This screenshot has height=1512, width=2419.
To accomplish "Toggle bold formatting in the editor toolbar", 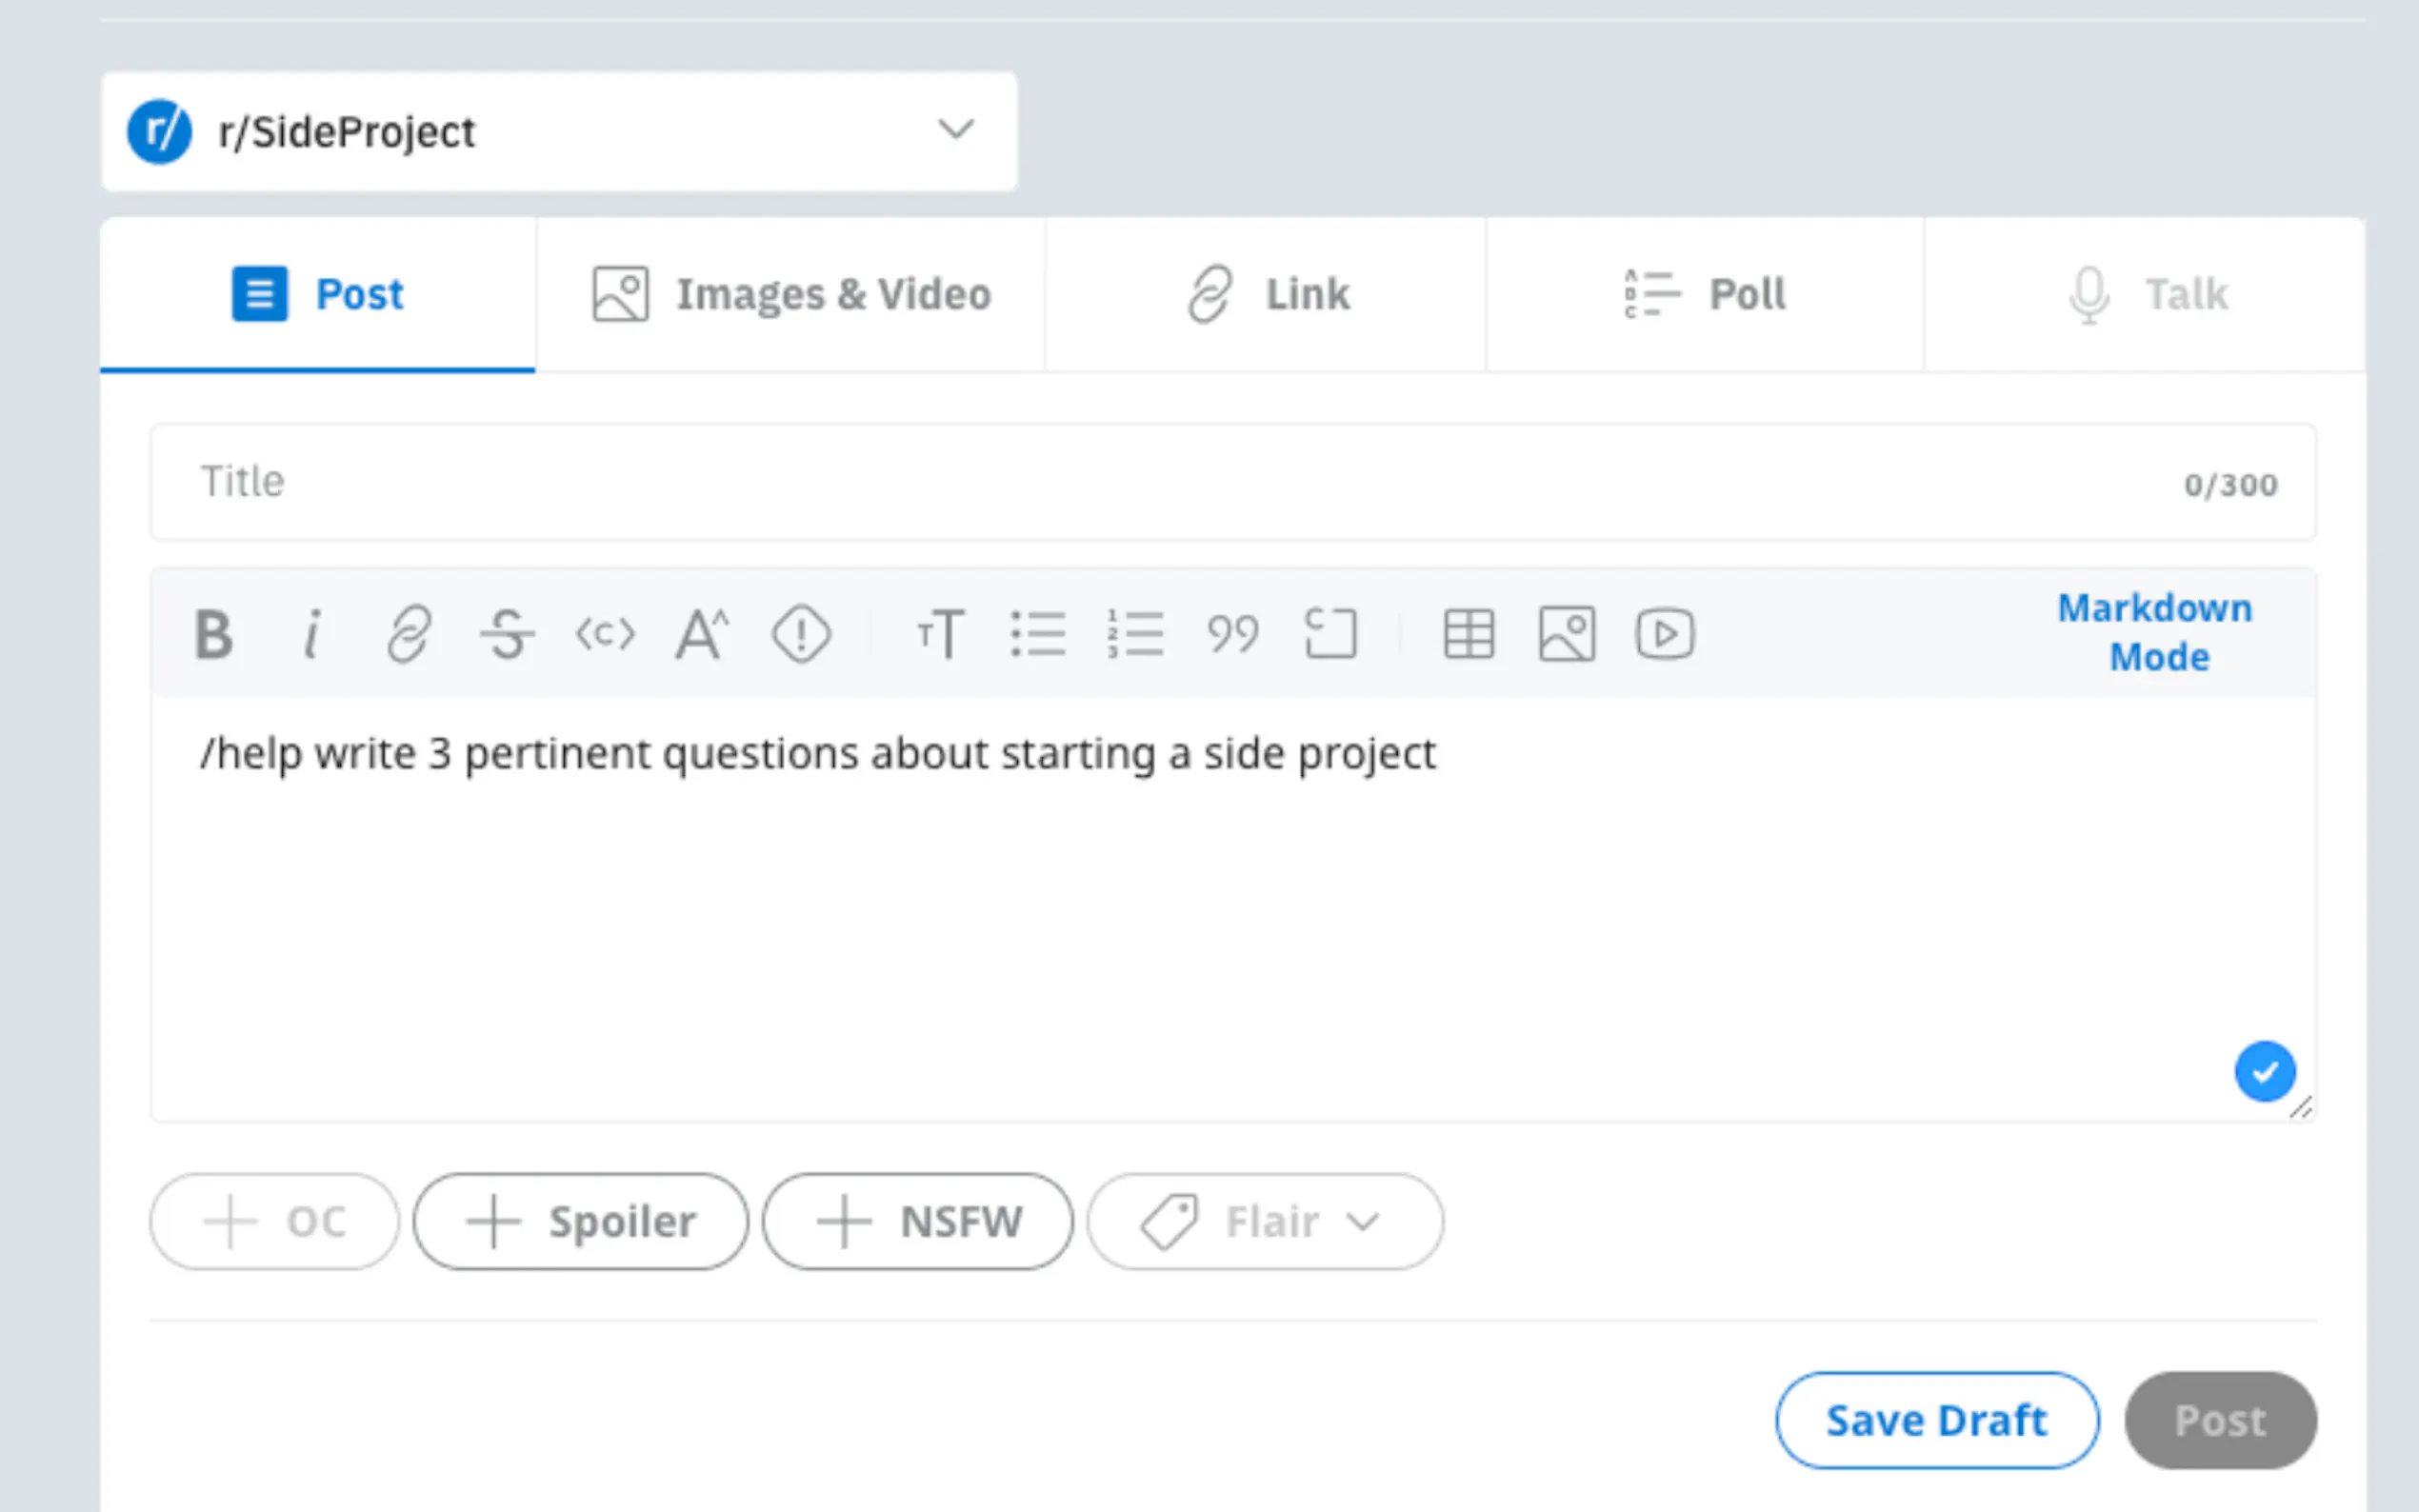I will pyautogui.click(x=213, y=634).
